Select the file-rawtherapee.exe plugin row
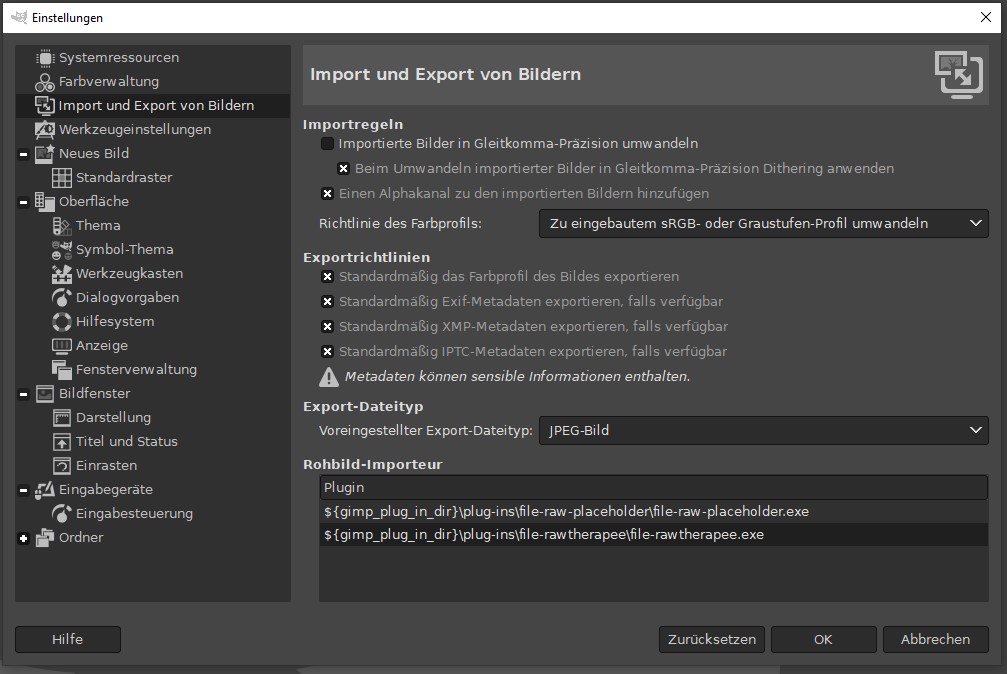 coord(544,535)
